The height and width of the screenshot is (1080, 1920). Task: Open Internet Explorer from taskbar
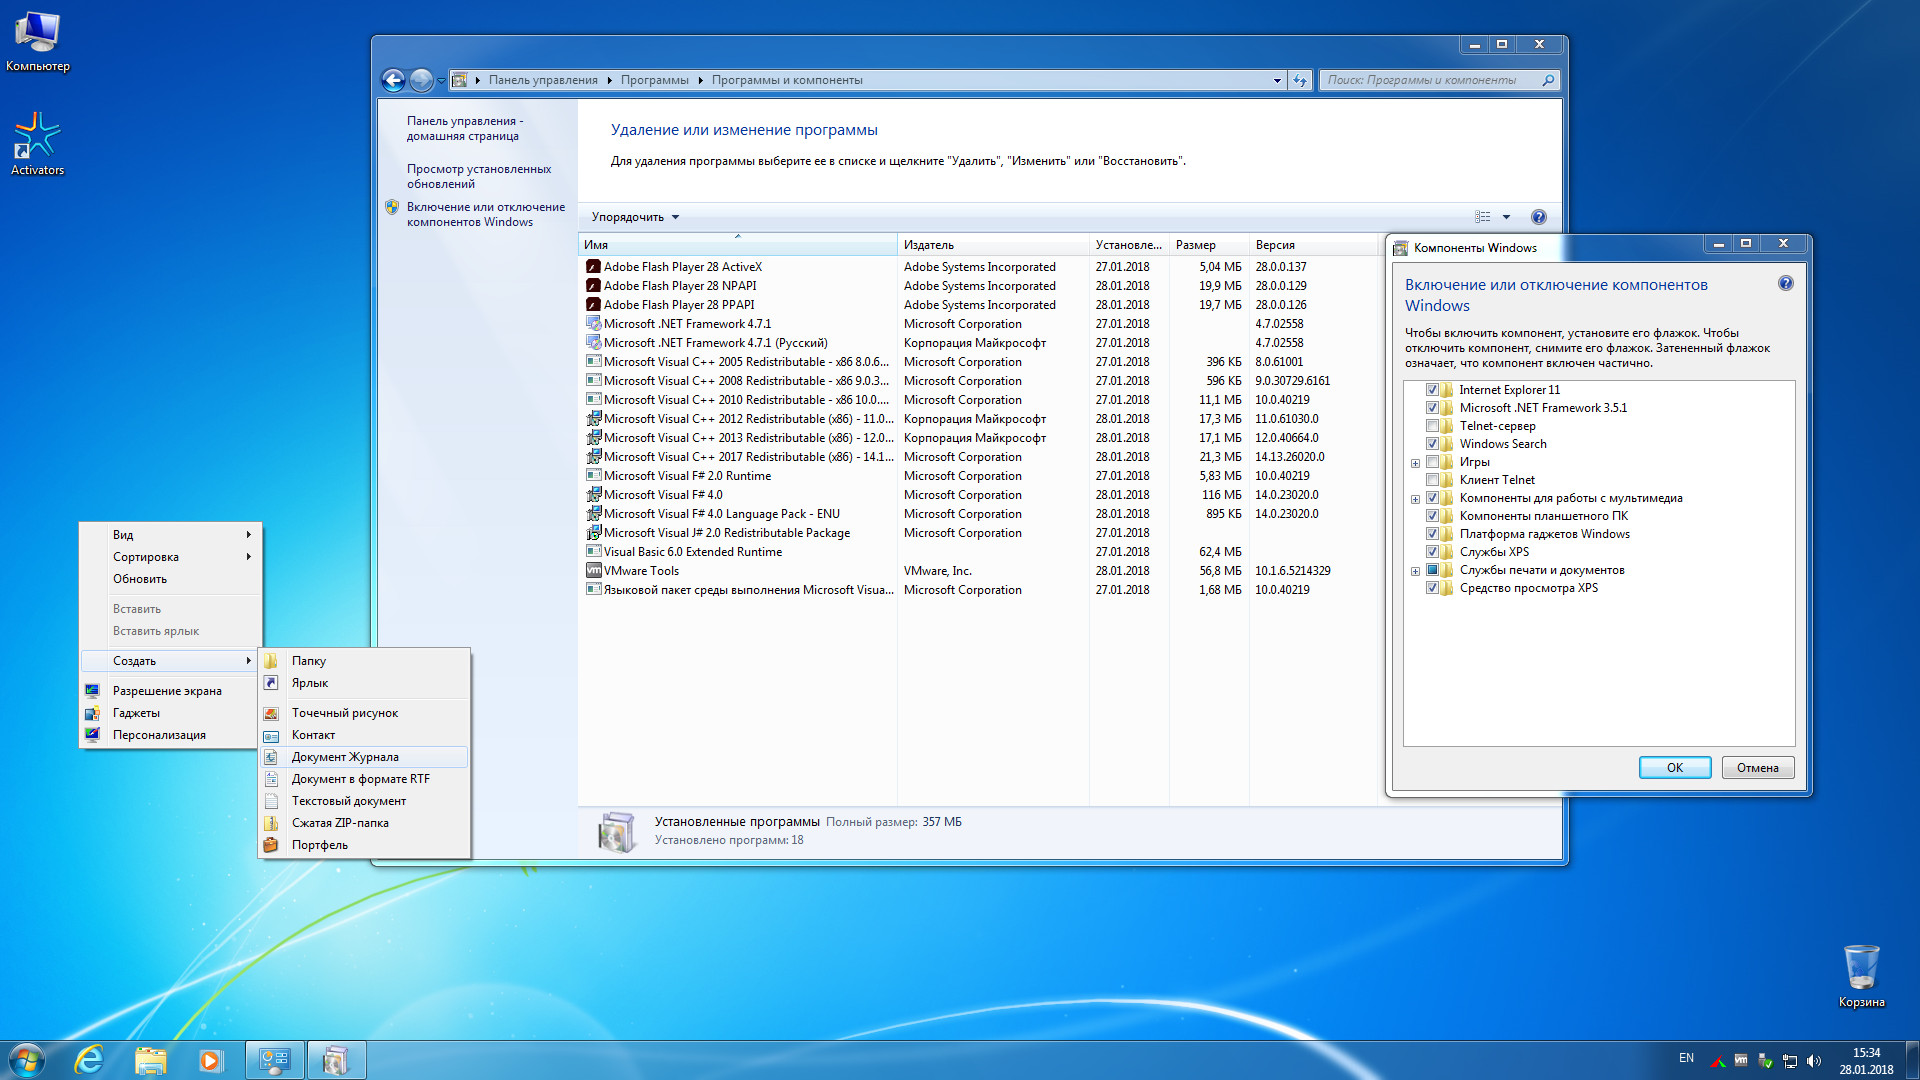point(90,1060)
